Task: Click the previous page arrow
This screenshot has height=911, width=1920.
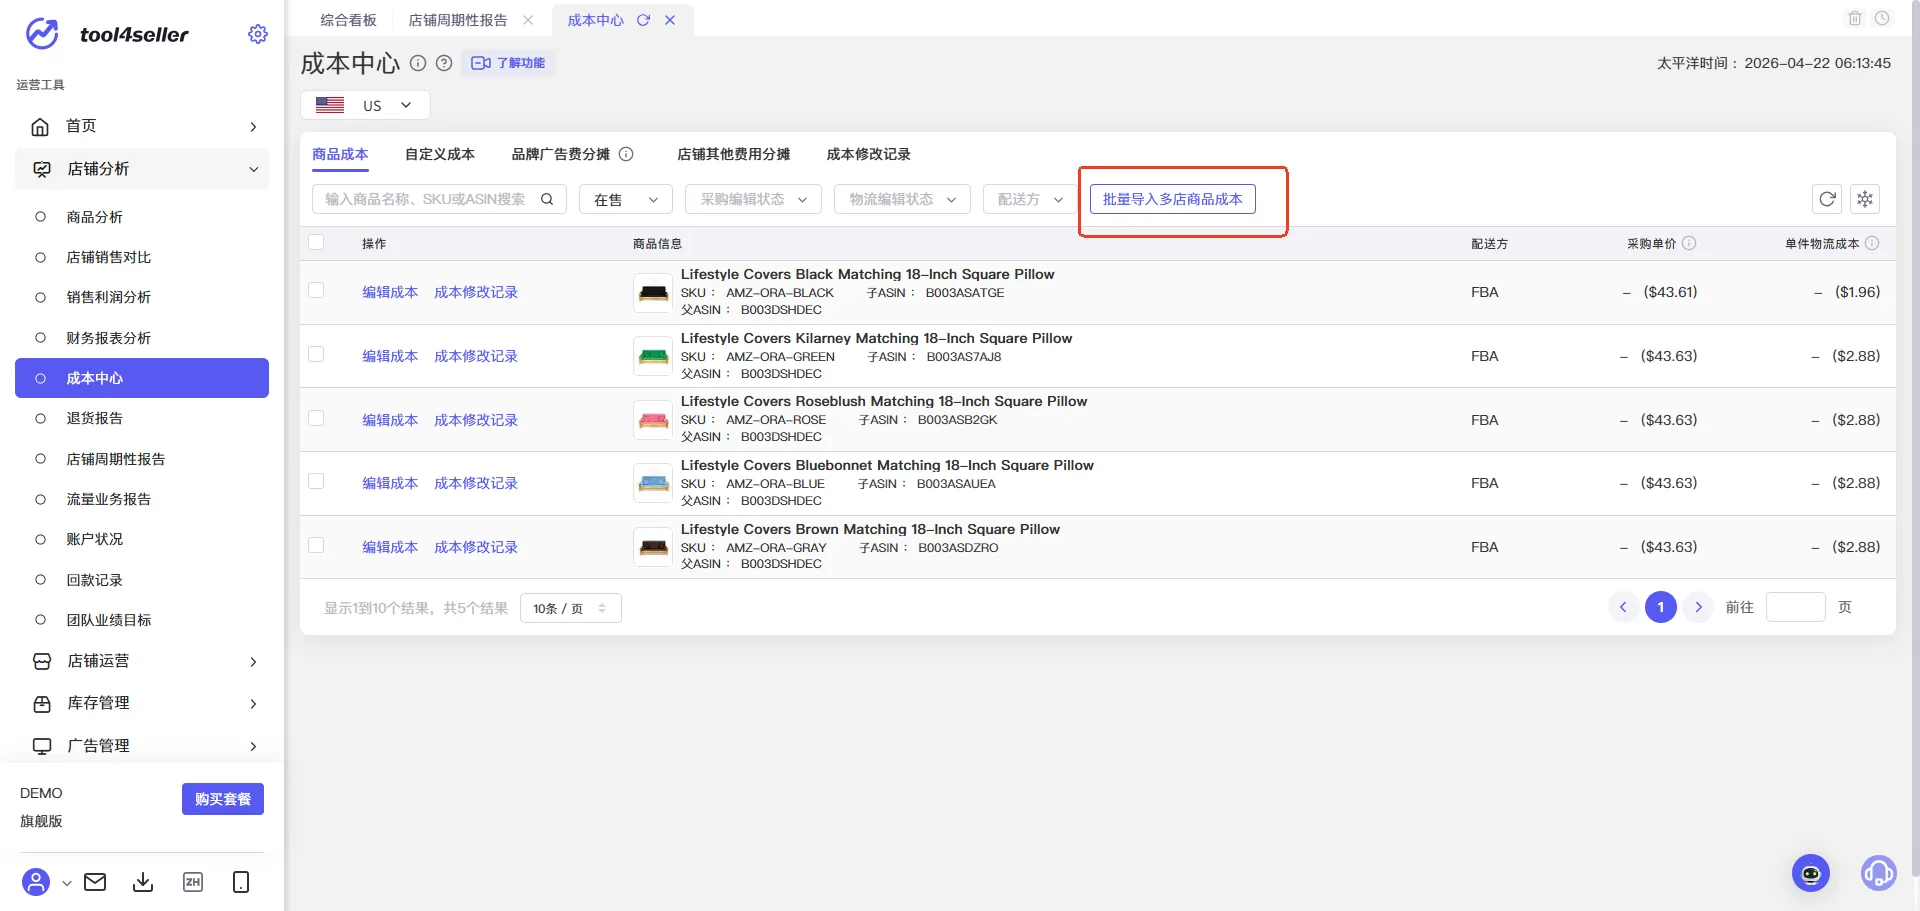Action: [x=1623, y=607]
